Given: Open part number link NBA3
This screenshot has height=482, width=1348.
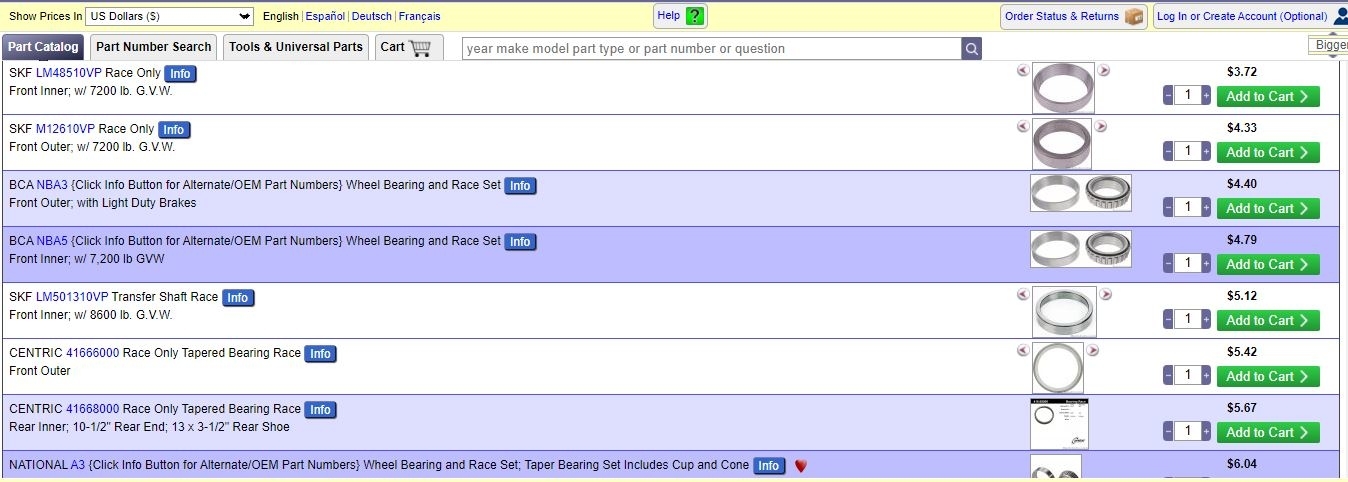Looking at the screenshot, I should tap(52, 185).
